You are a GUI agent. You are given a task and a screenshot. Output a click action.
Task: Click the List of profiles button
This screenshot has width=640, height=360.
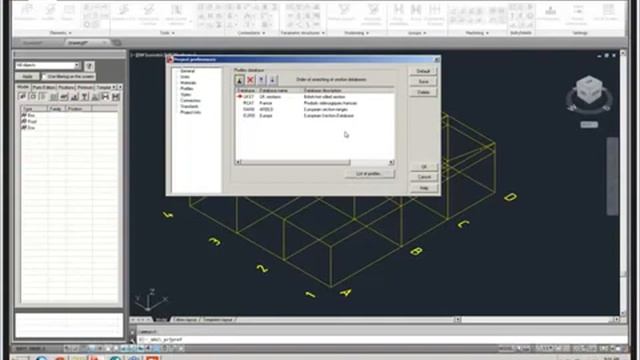pyautogui.click(x=369, y=174)
